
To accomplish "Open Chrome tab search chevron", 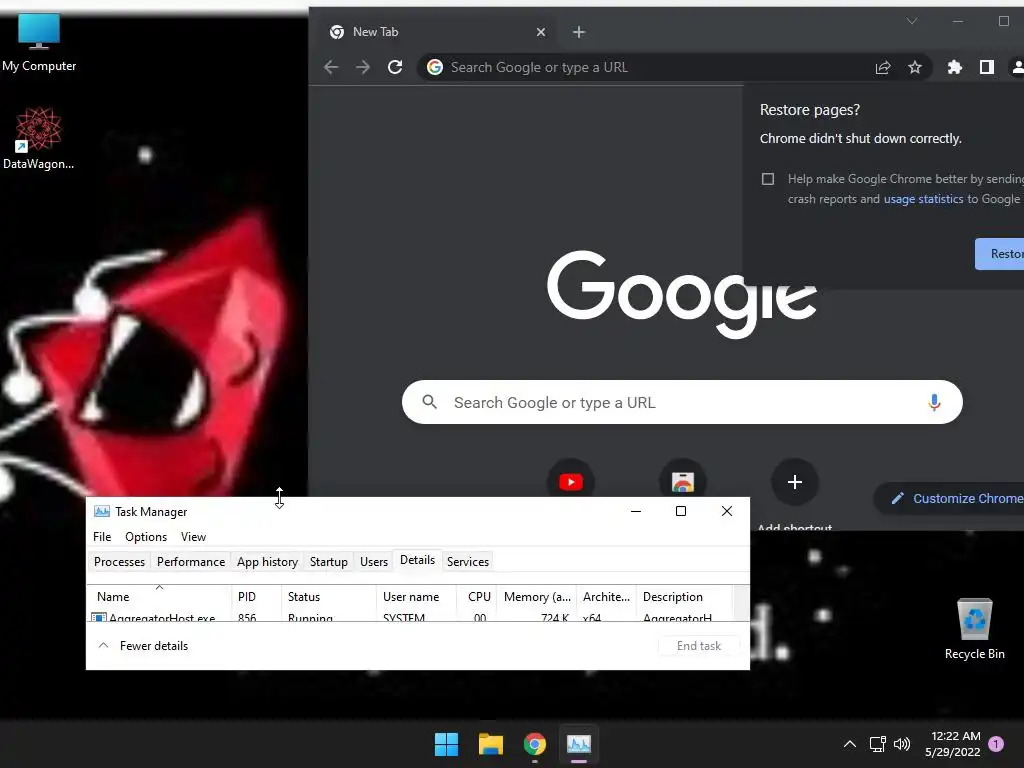I will tap(912, 22).
